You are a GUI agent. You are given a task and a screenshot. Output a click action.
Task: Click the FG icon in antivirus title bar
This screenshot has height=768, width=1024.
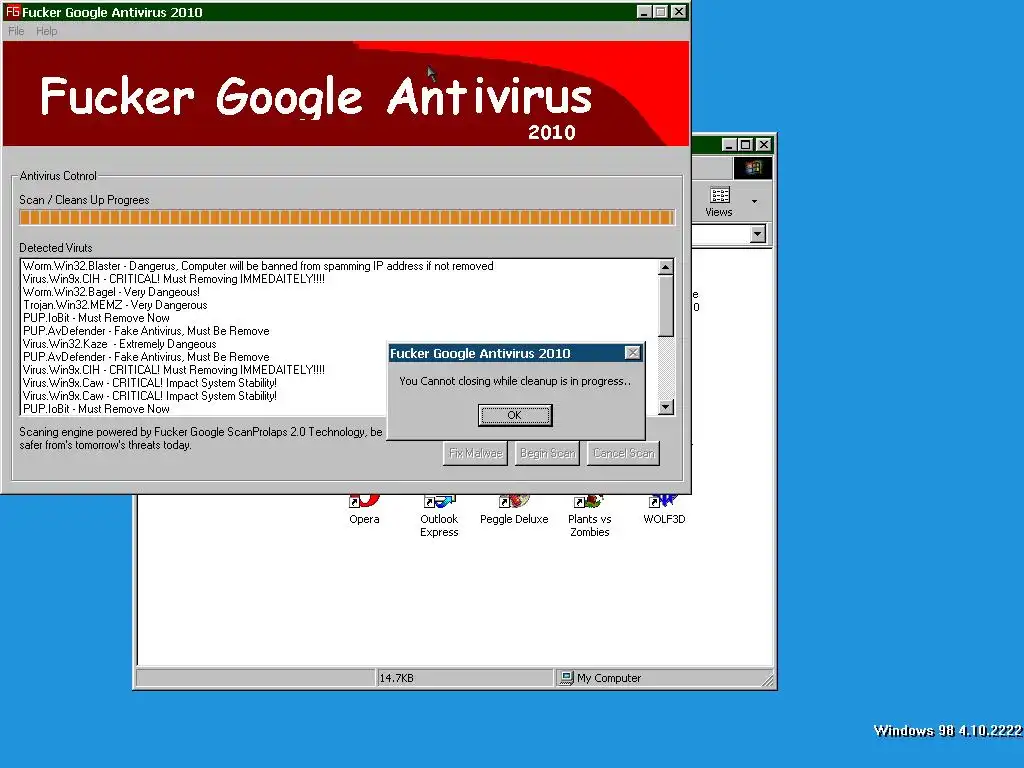12,11
